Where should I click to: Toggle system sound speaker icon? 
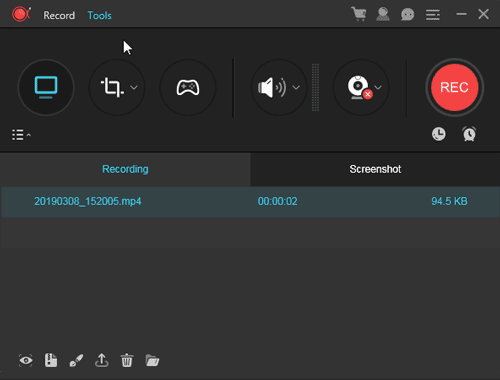(272, 88)
